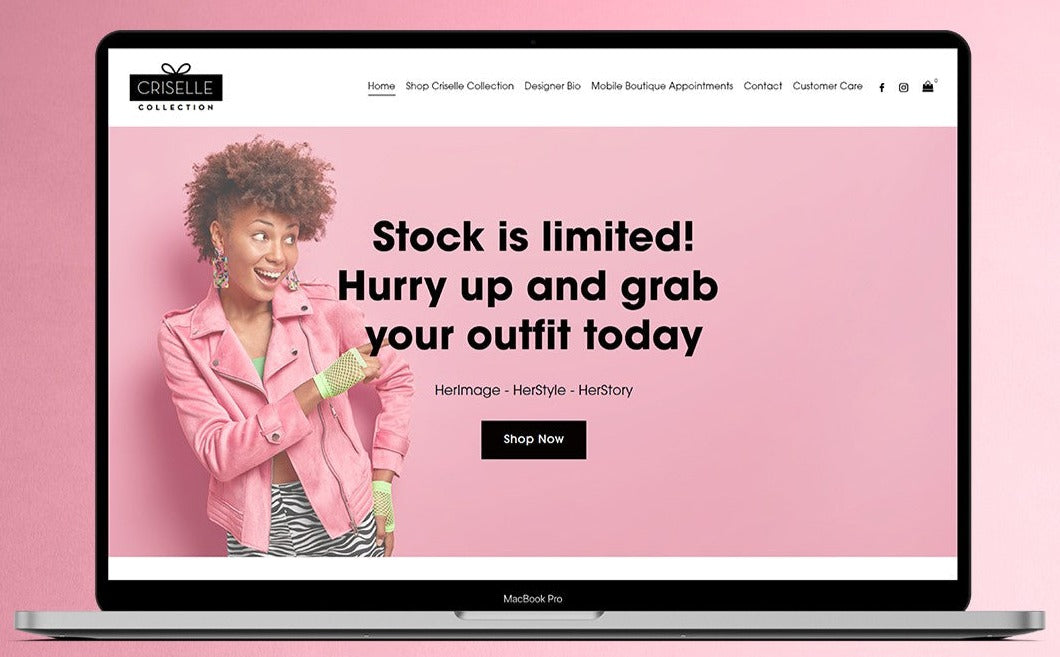The image size is (1060, 657).
Task: Open the Customer Care page
Action: pos(827,86)
